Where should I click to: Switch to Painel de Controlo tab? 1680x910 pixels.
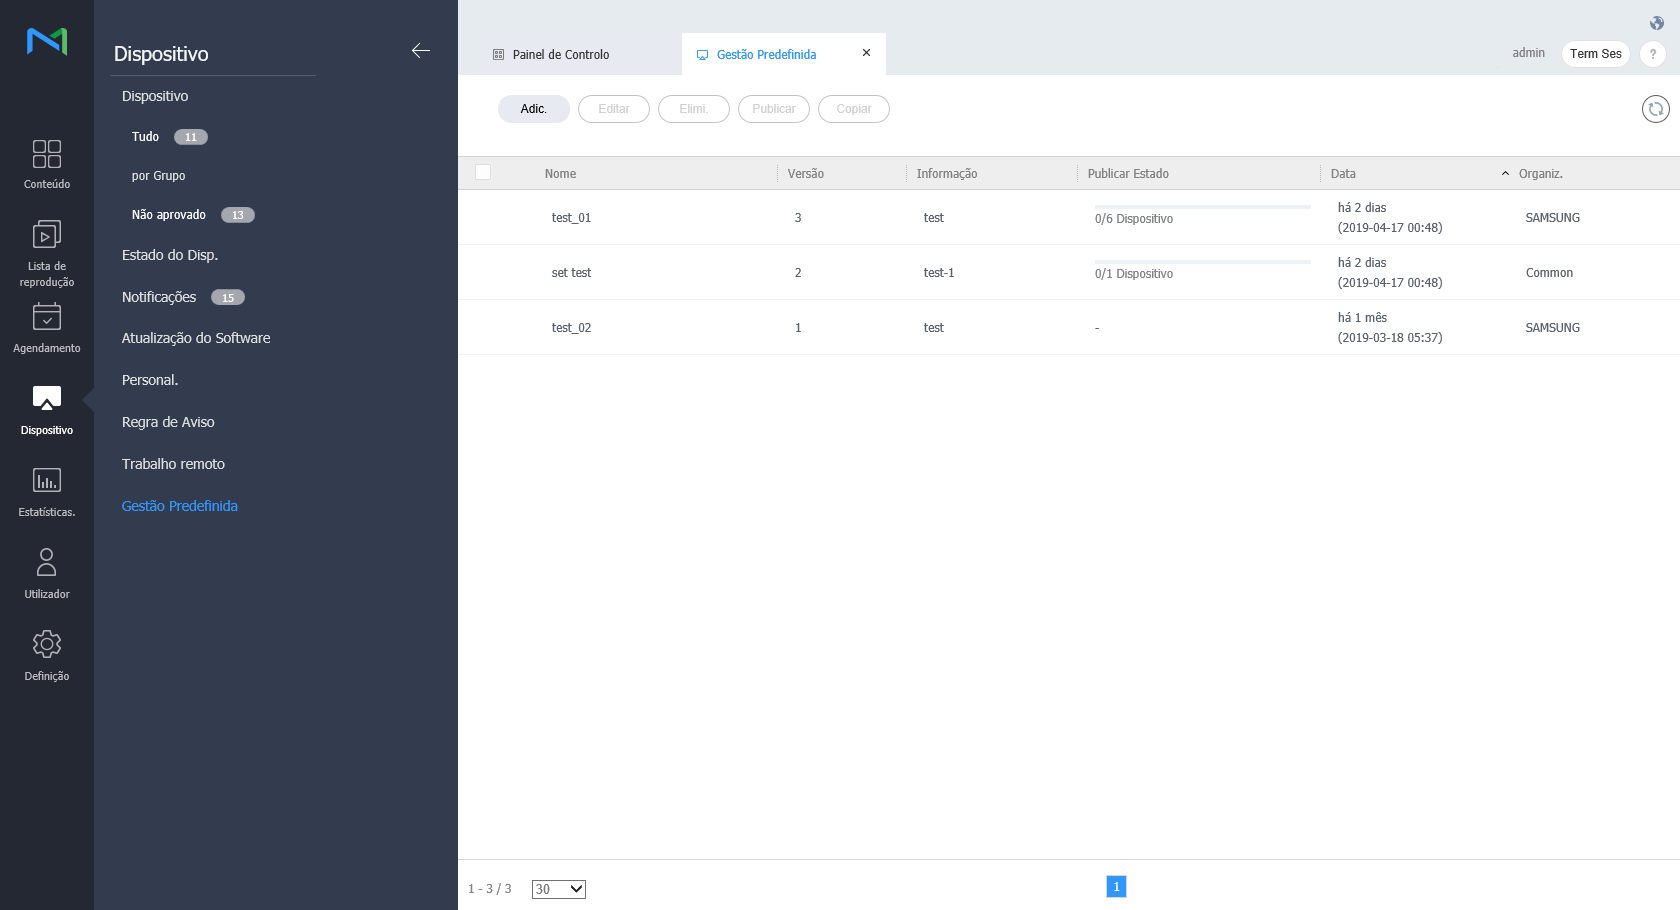pyautogui.click(x=560, y=55)
